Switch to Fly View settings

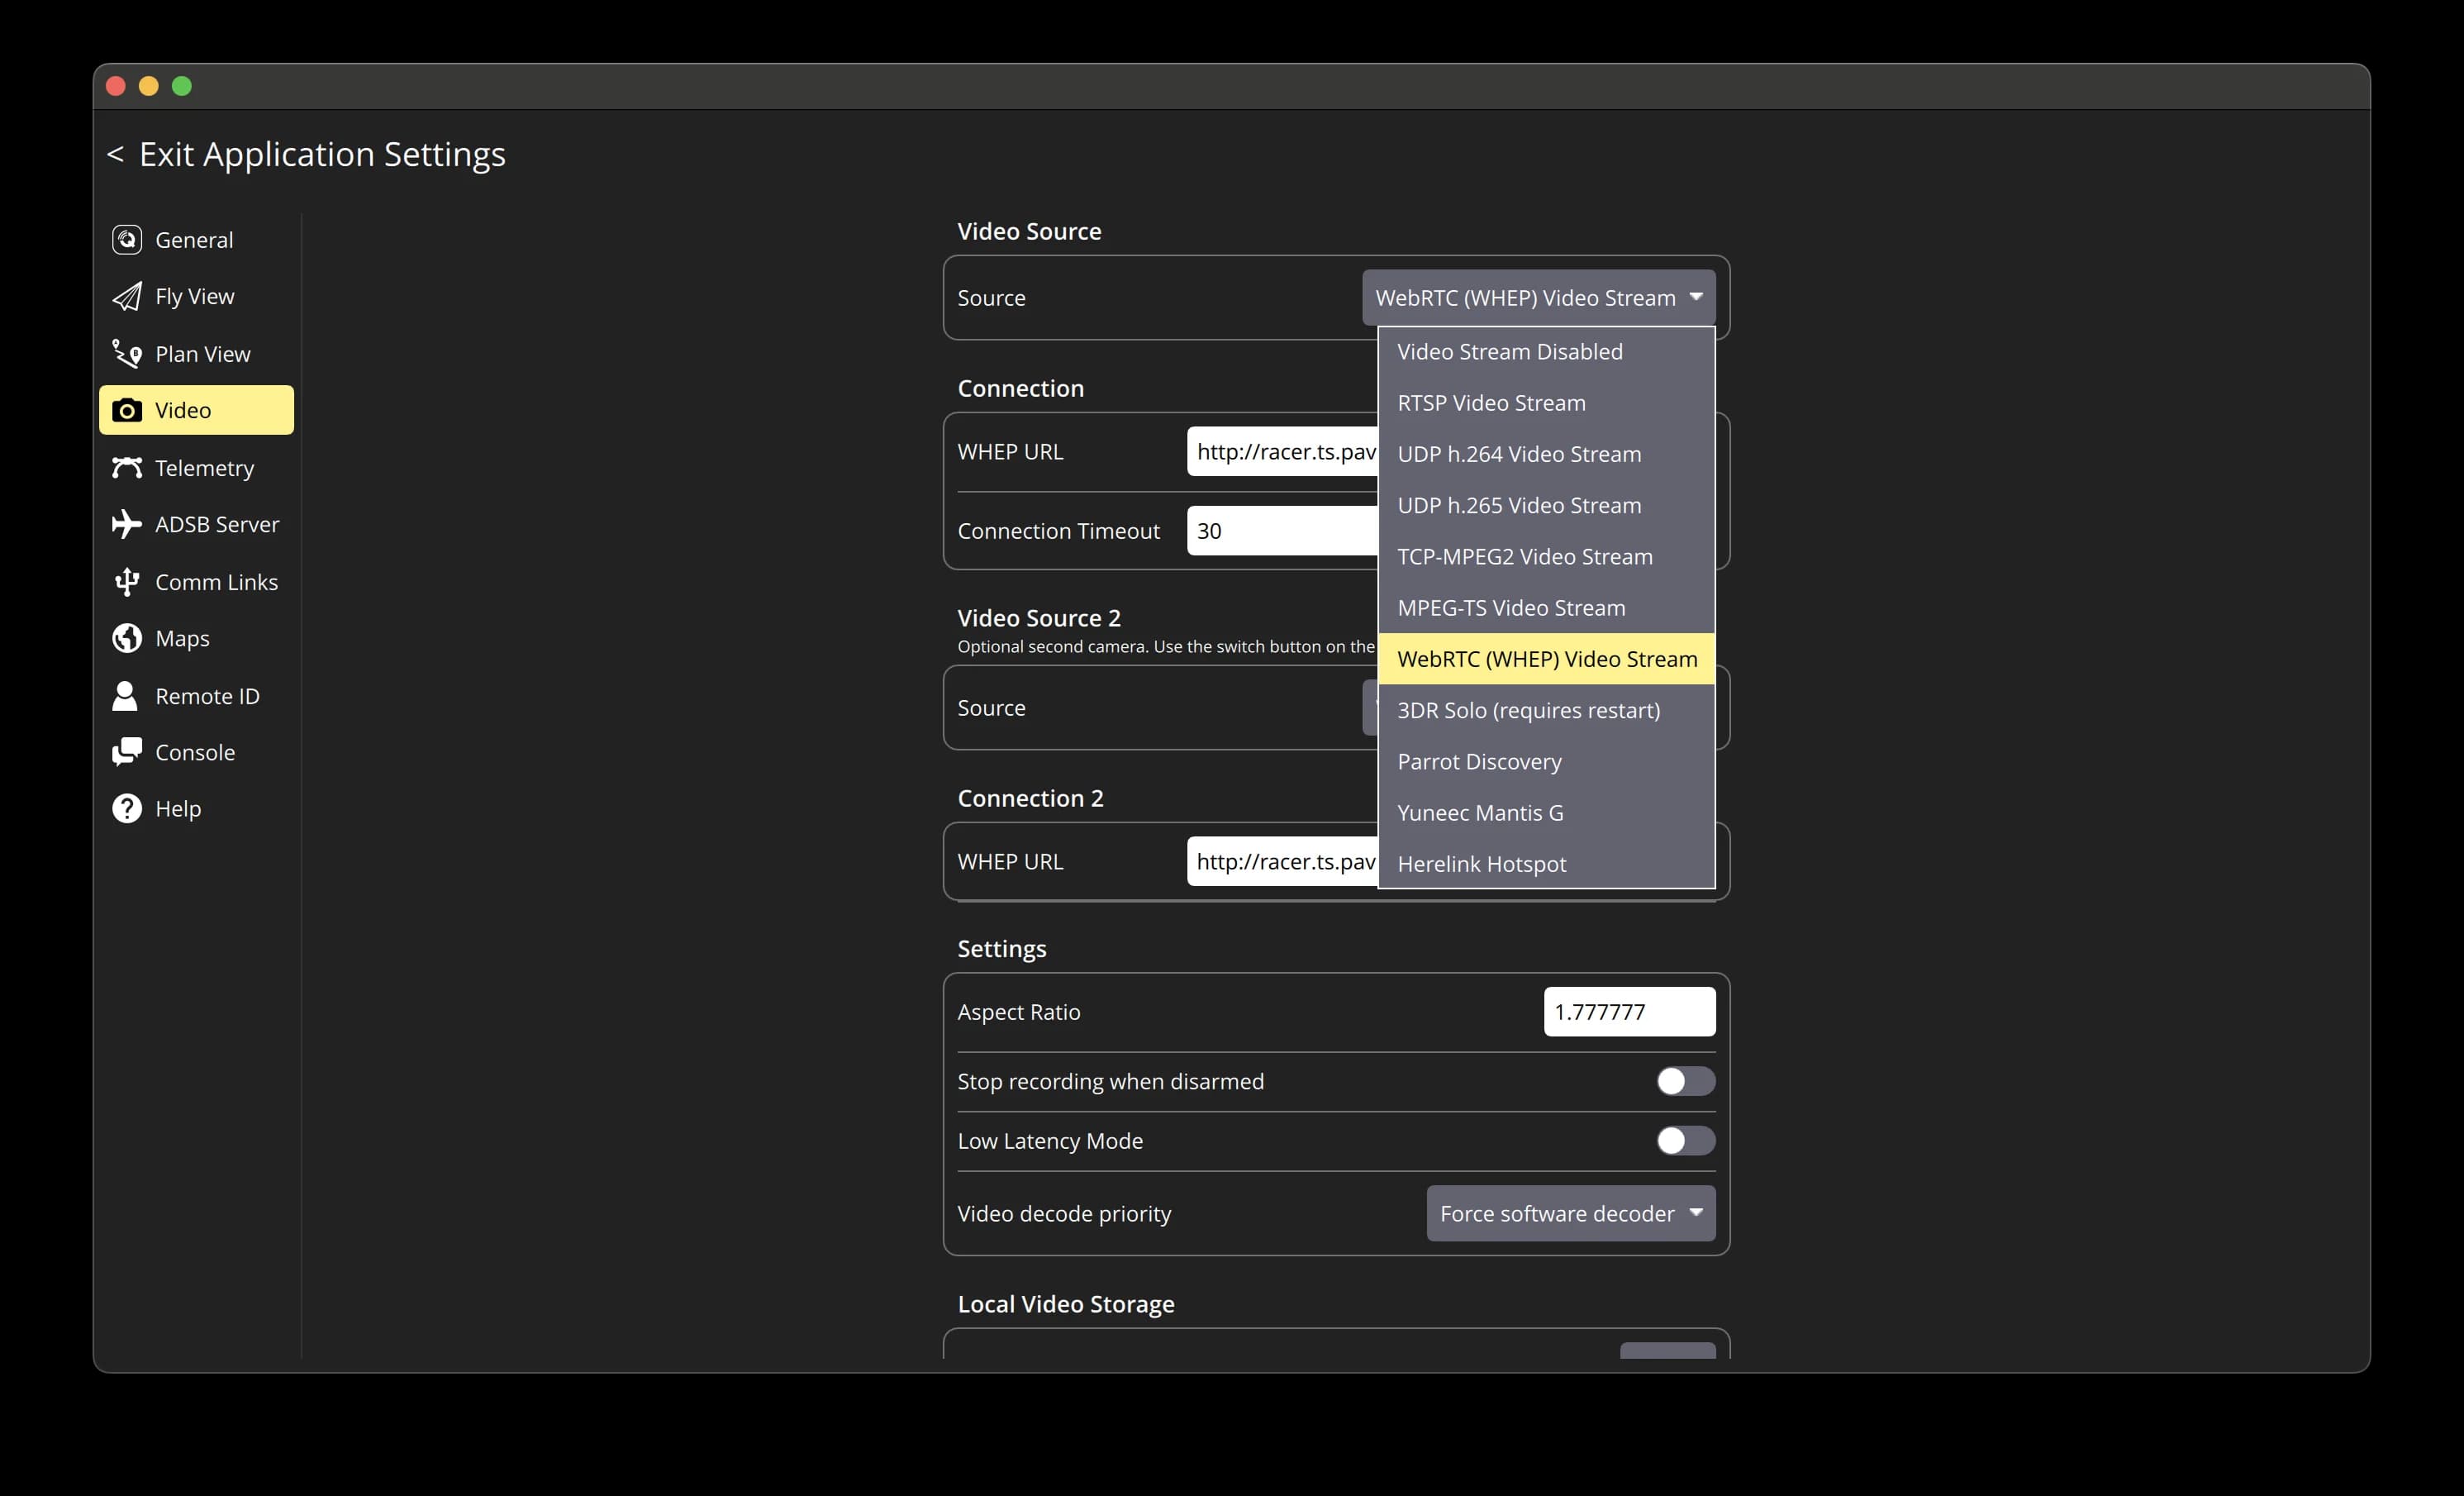[x=196, y=297]
